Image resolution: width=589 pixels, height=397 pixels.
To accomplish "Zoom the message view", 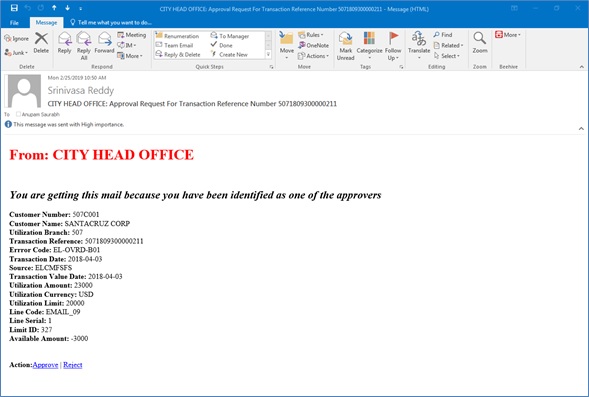I will (480, 43).
